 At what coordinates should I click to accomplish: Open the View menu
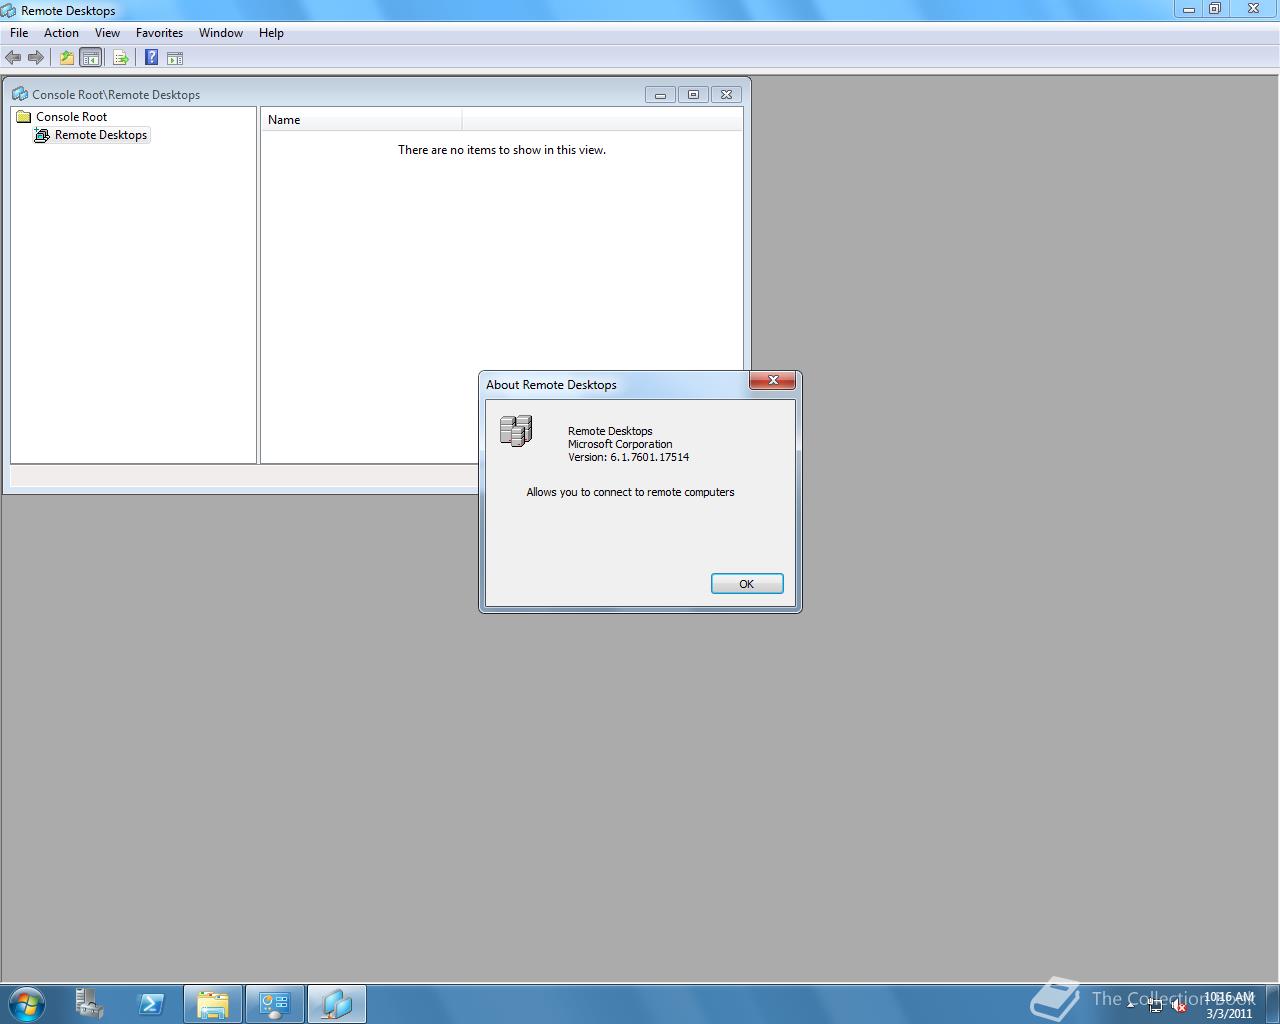(107, 33)
